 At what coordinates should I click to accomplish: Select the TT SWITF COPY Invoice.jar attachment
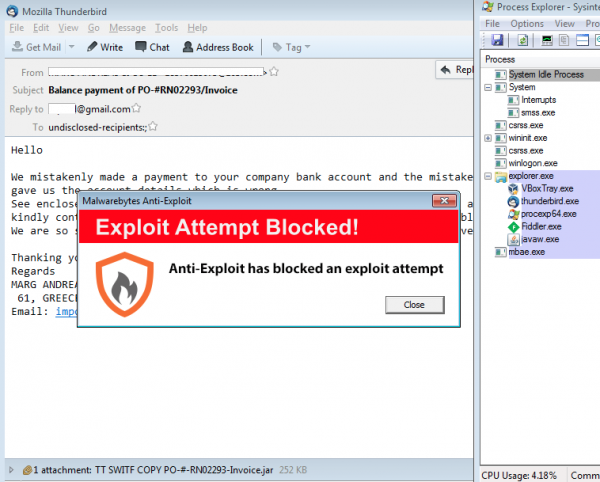click(x=184, y=470)
